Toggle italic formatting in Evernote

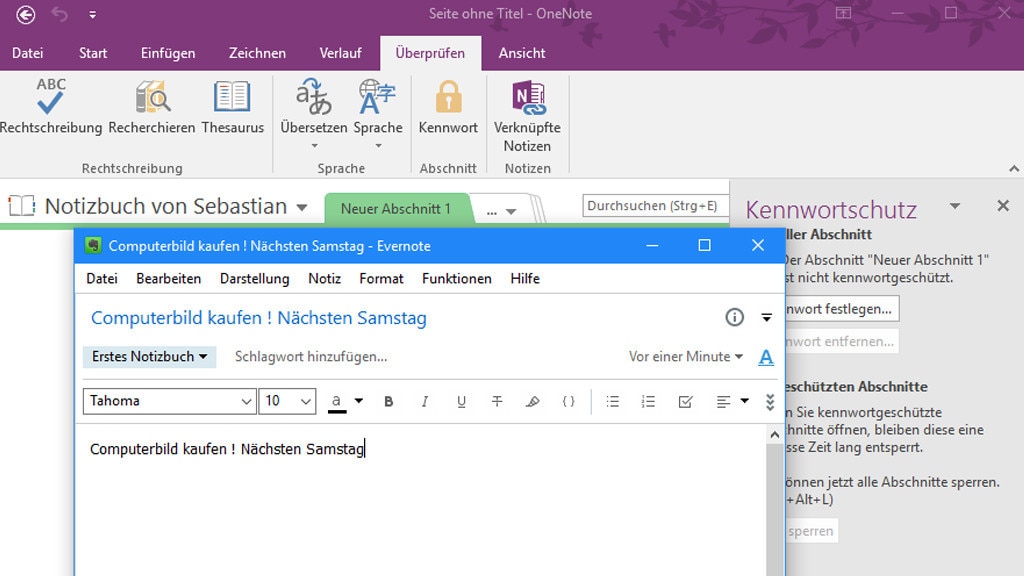pyautogui.click(x=425, y=401)
